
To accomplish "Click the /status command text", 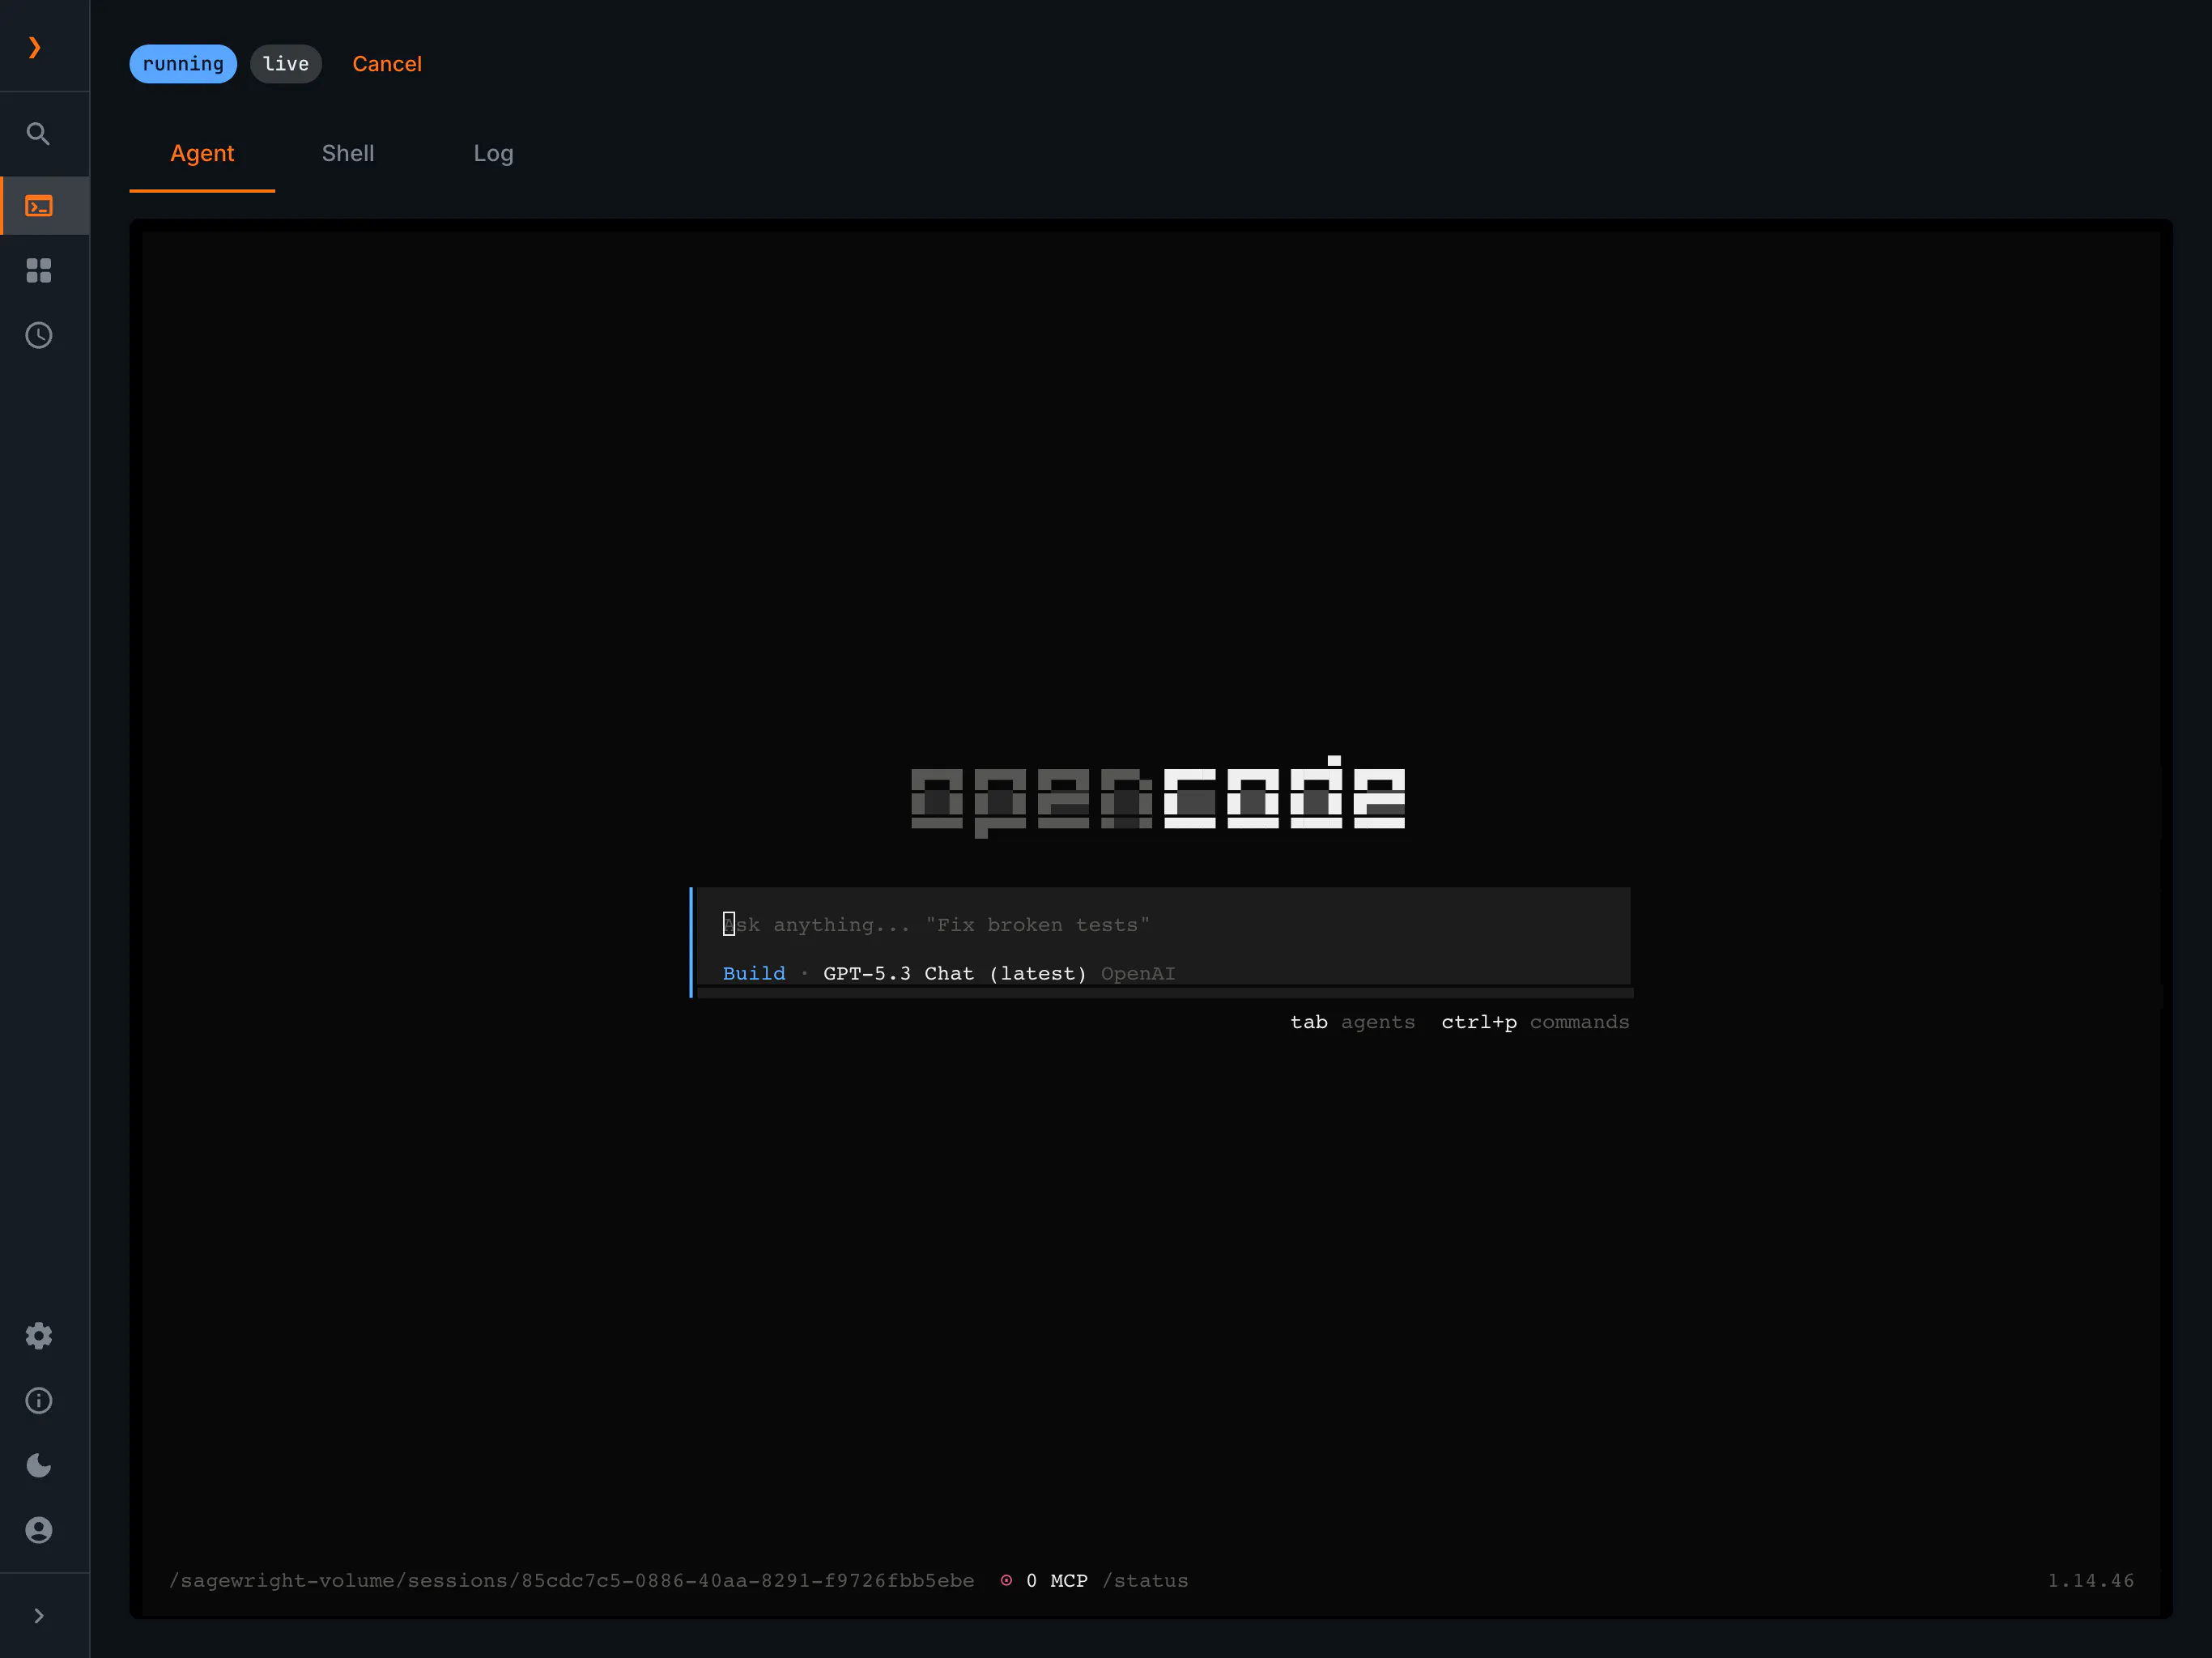I will pyautogui.click(x=1145, y=1580).
